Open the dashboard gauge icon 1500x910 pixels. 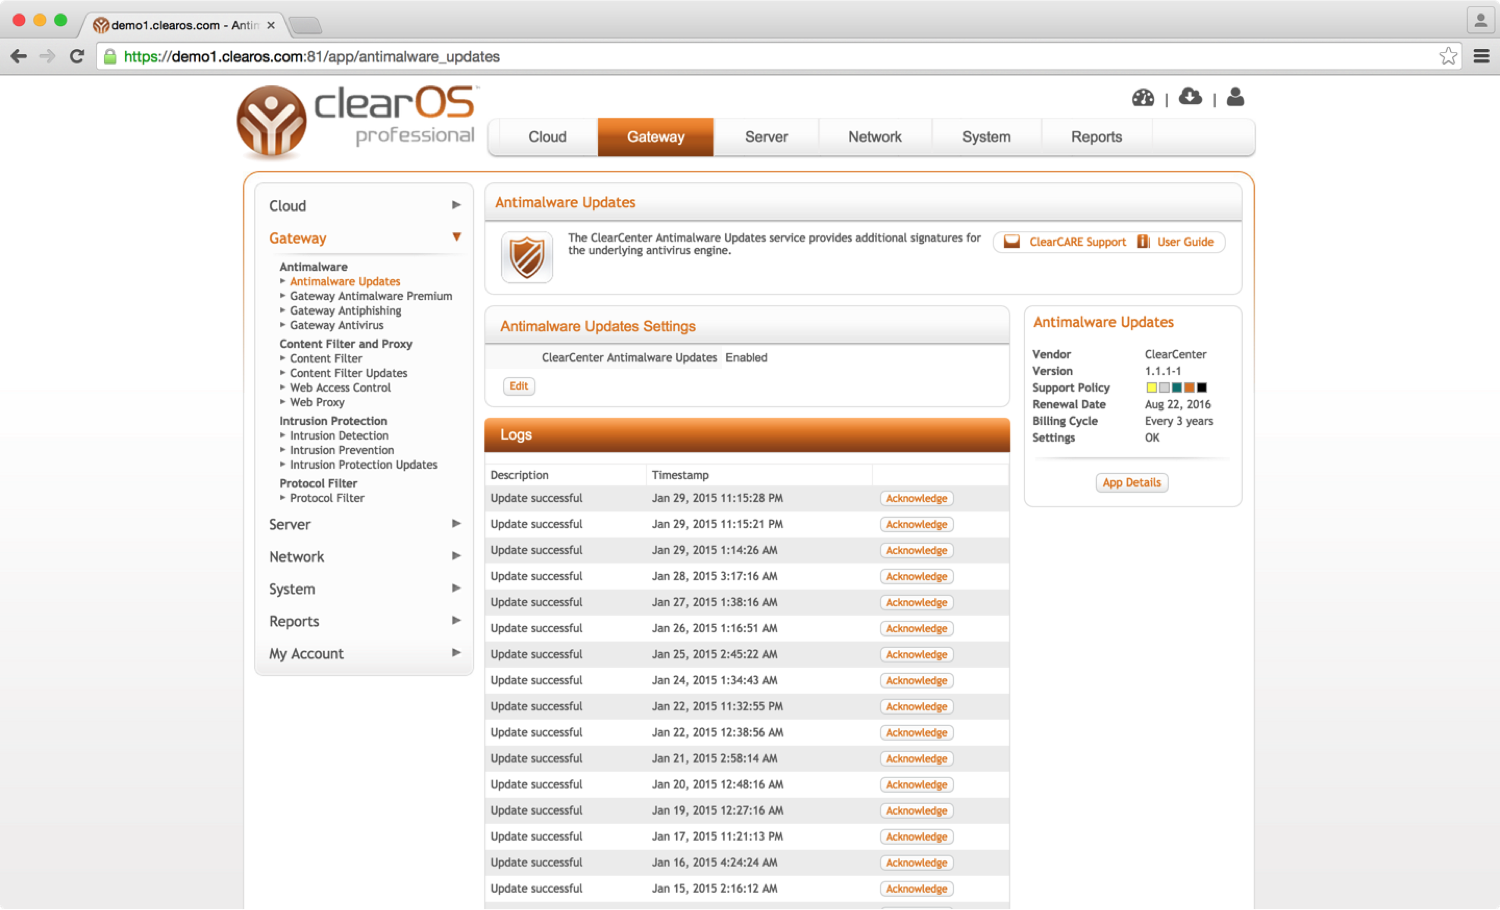click(x=1143, y=97)
